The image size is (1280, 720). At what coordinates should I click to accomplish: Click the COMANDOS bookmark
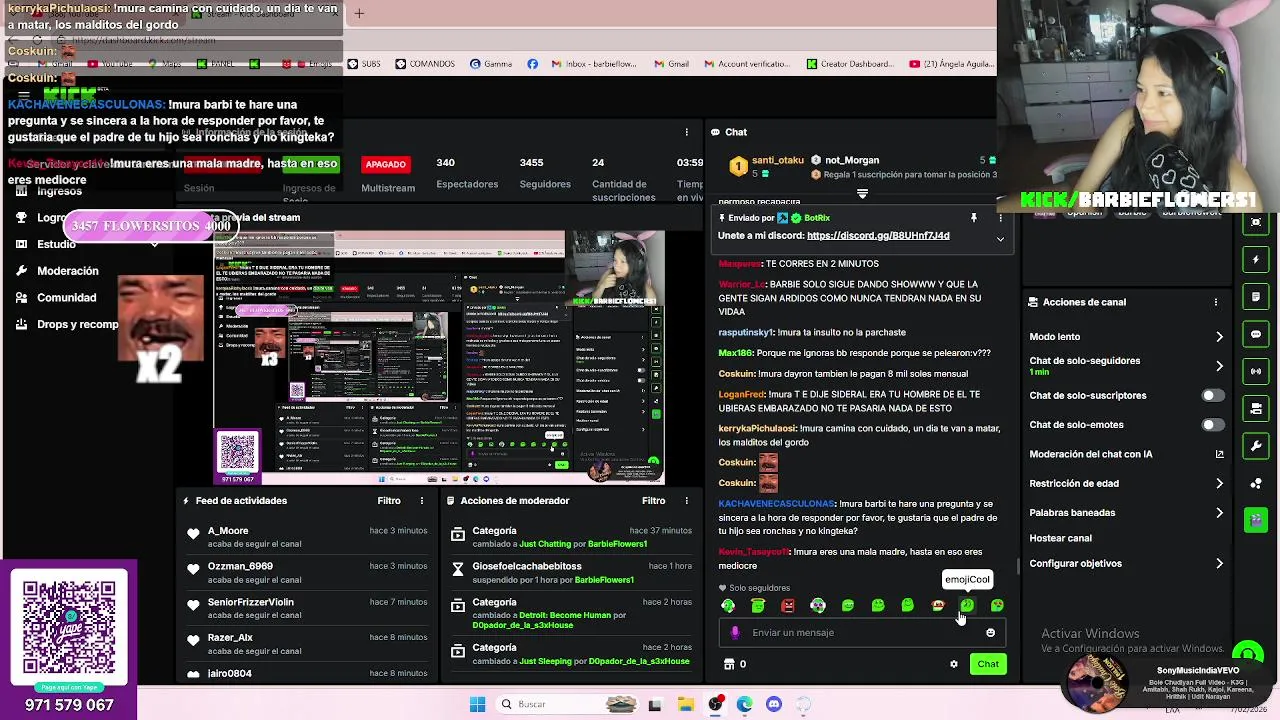coord(424,64)
